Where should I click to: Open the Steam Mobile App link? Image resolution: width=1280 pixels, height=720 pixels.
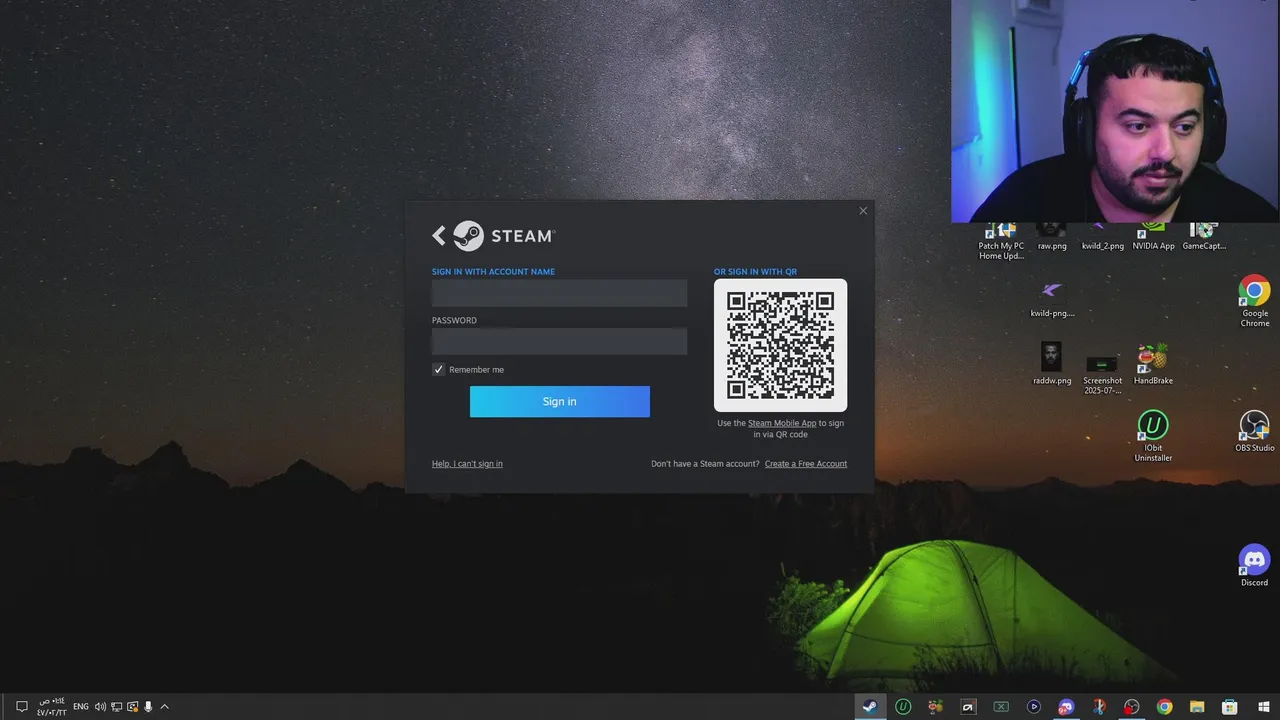pos(782,424)
